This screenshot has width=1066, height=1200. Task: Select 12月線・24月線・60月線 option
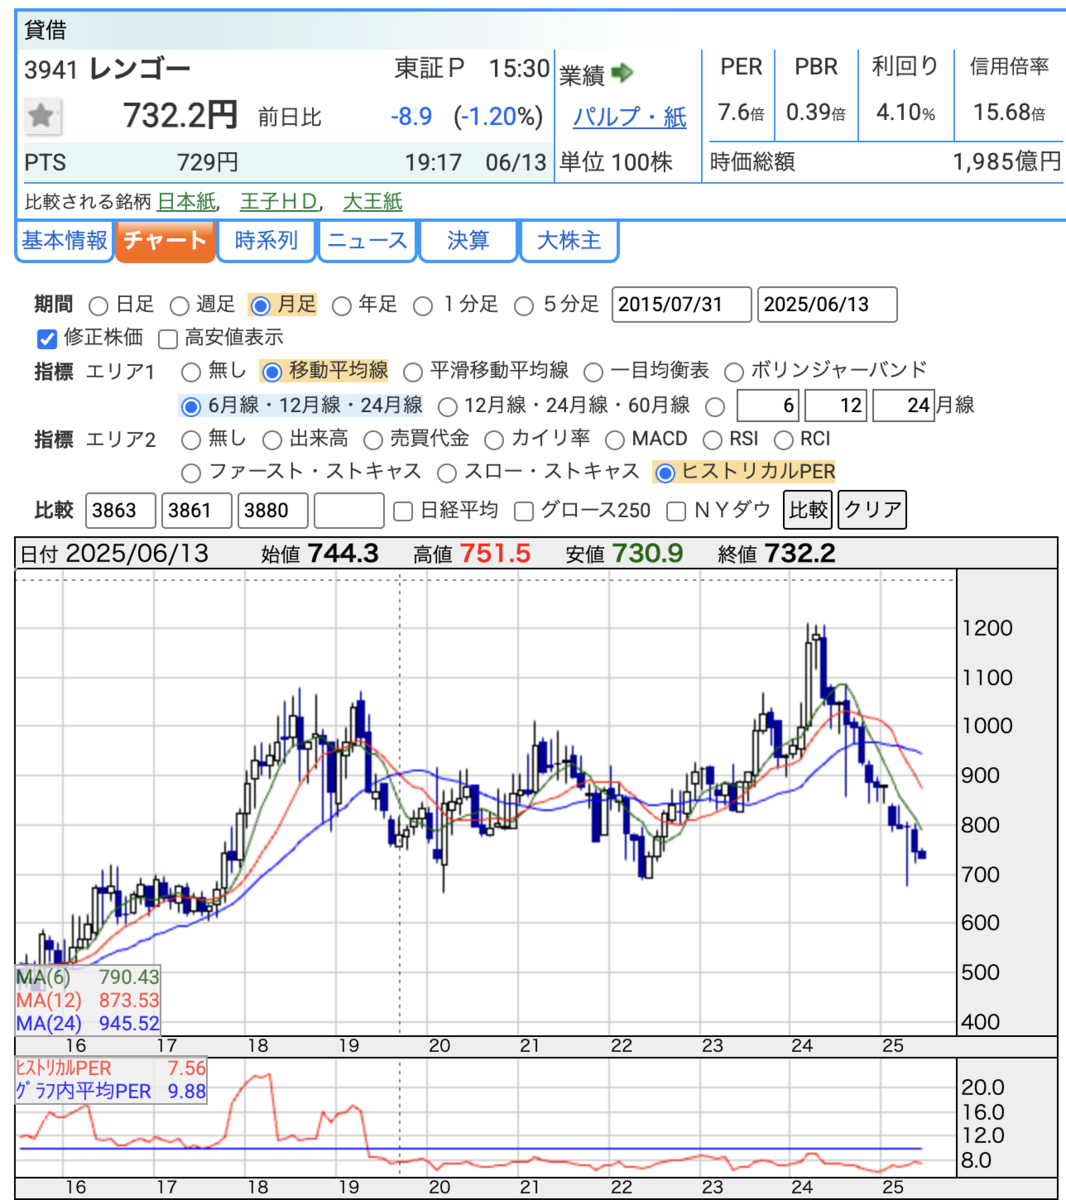(448, 406)
